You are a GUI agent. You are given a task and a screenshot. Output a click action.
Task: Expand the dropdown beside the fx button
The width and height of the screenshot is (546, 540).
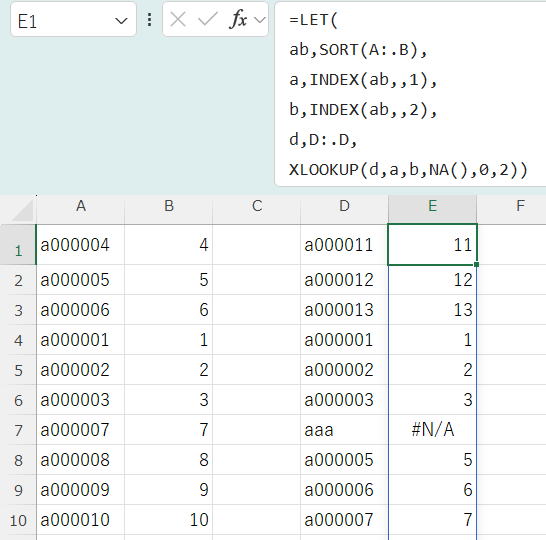coord(260,20)
